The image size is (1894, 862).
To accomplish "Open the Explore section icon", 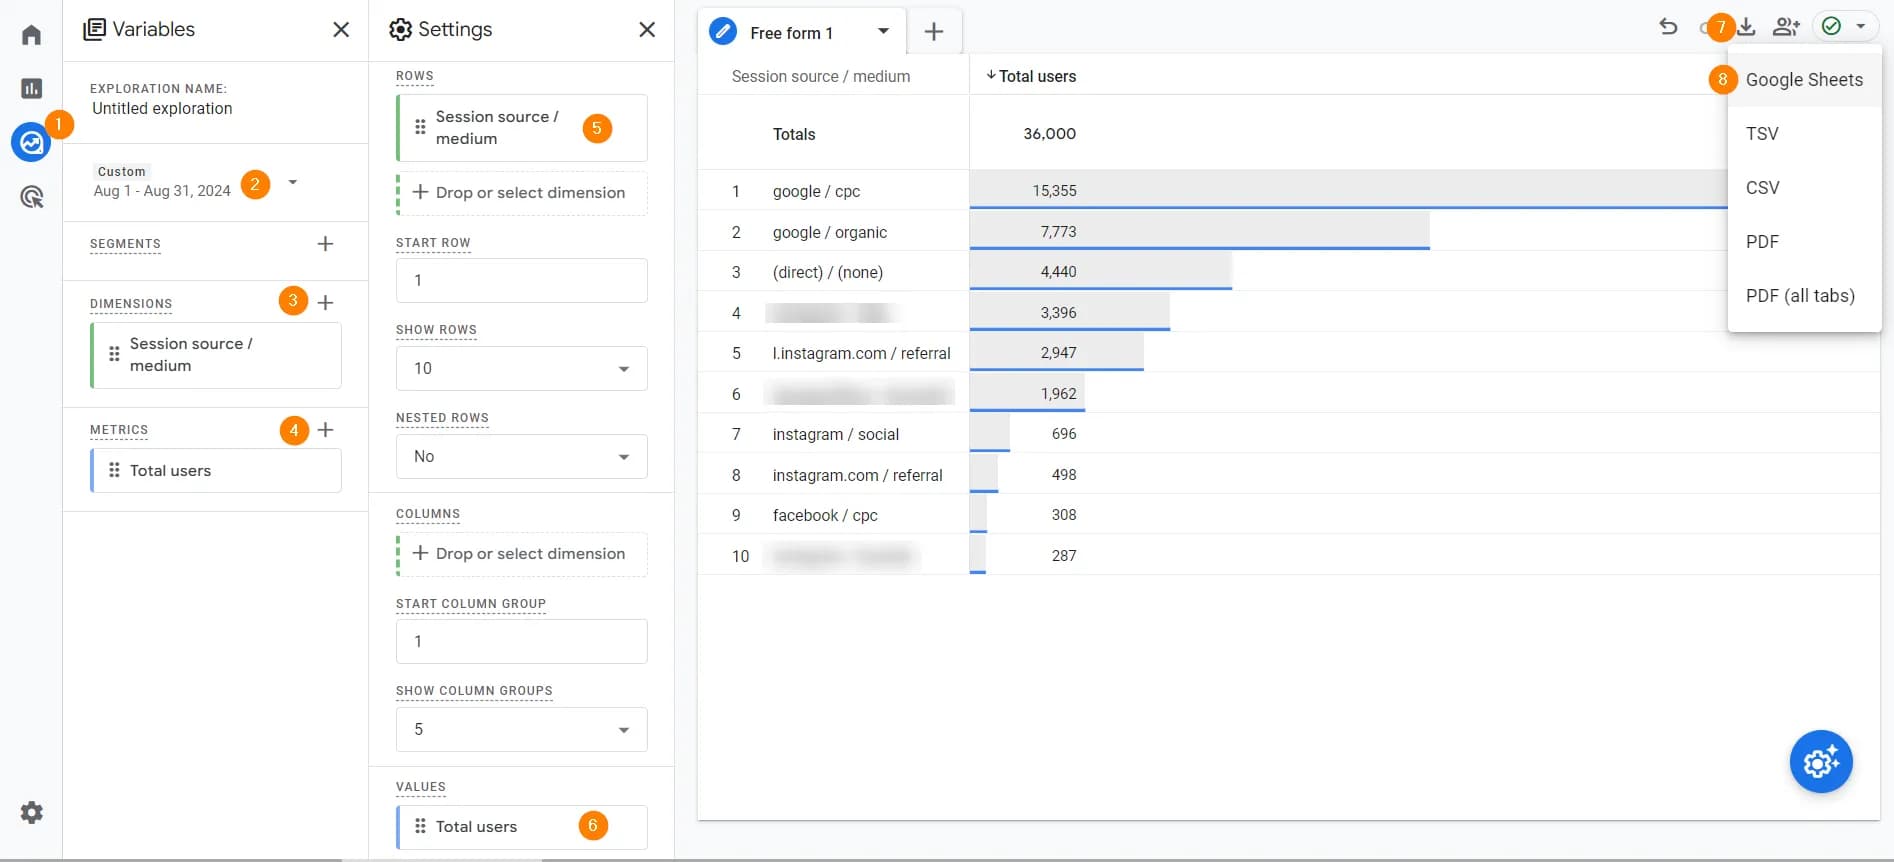I will tap(31, 142).
